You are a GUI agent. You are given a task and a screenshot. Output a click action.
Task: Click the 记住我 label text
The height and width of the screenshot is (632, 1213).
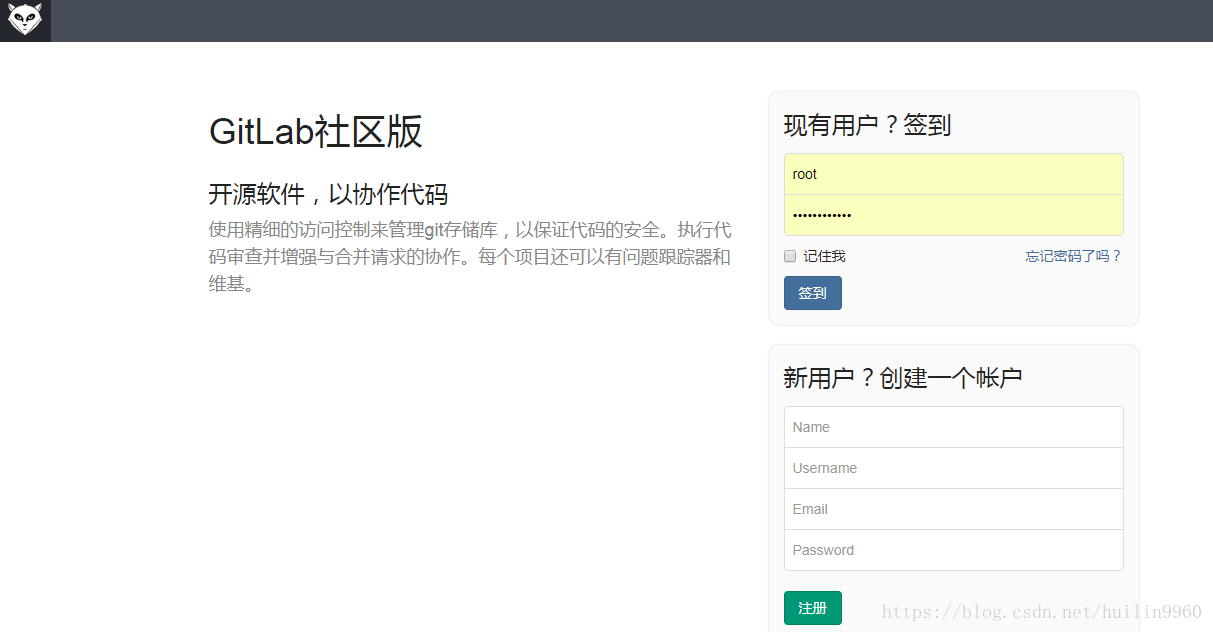pyautogui.click(x=824, y=257)
